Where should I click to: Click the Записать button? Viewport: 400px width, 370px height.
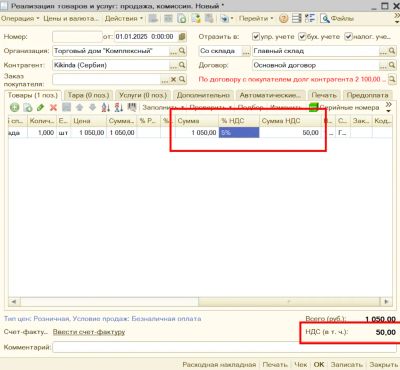(347, 364)
